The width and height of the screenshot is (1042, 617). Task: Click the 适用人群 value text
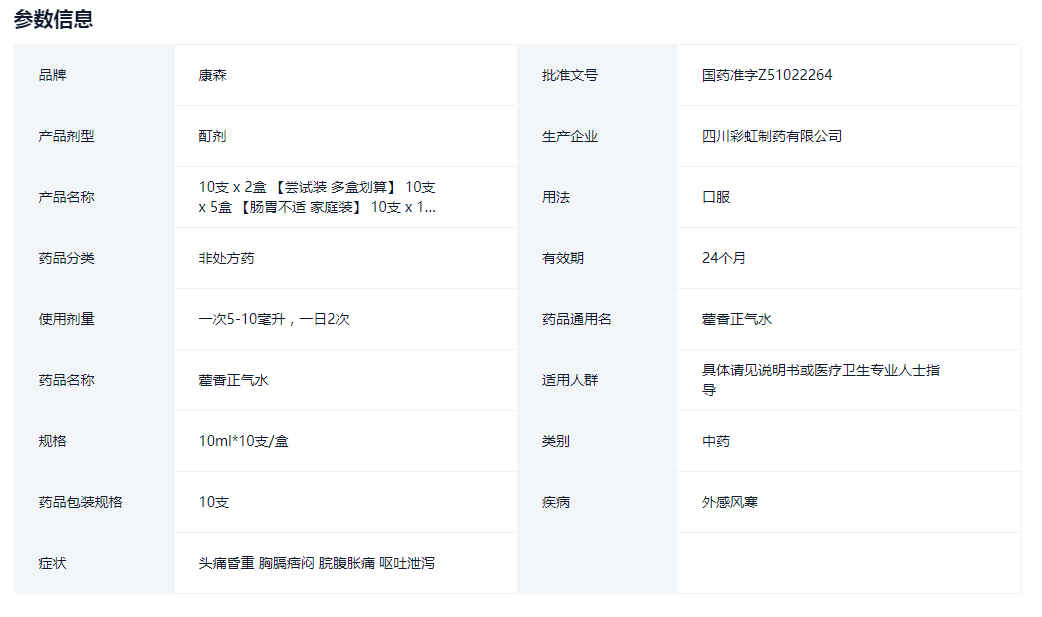[820, 380]
